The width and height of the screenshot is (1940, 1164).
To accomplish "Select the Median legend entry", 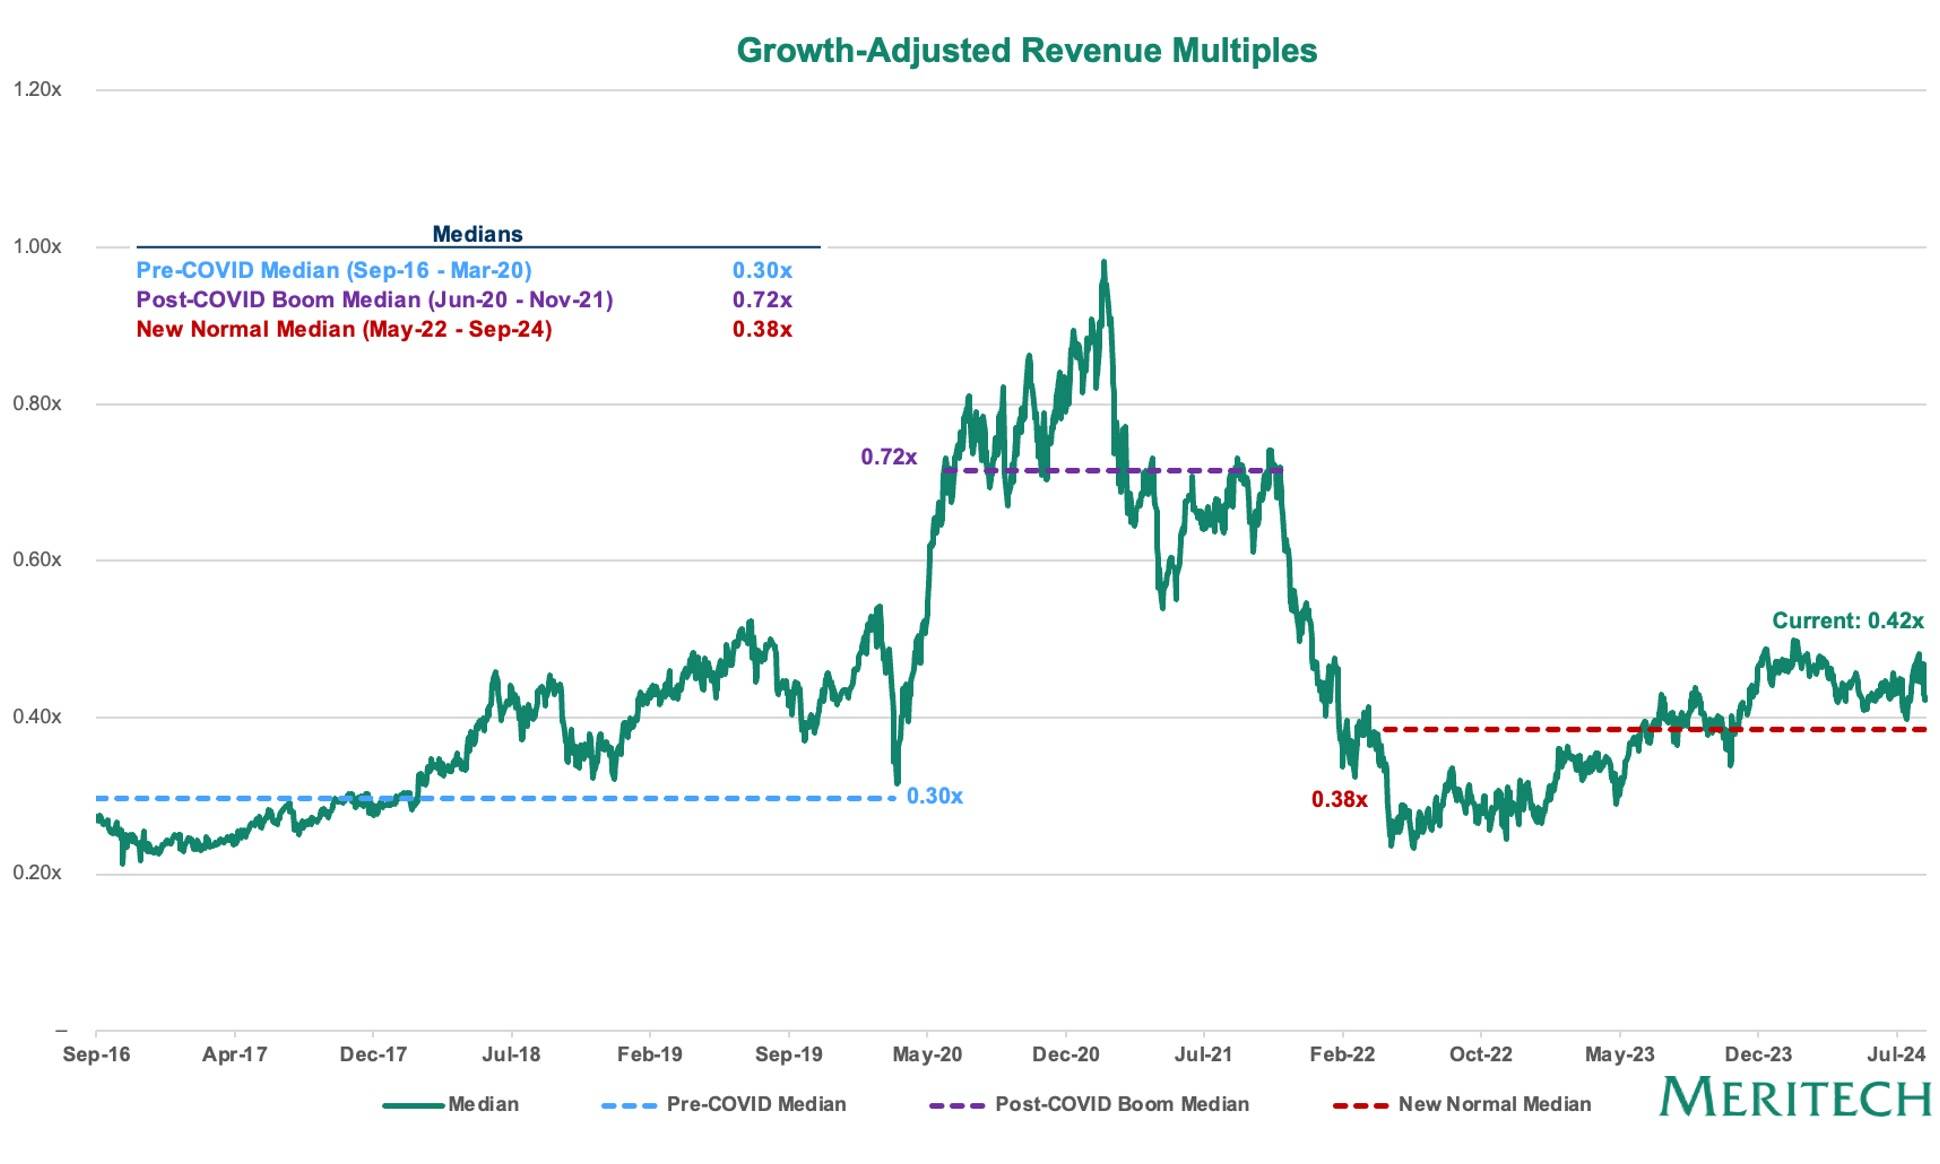I will [x=451, y=1104].
